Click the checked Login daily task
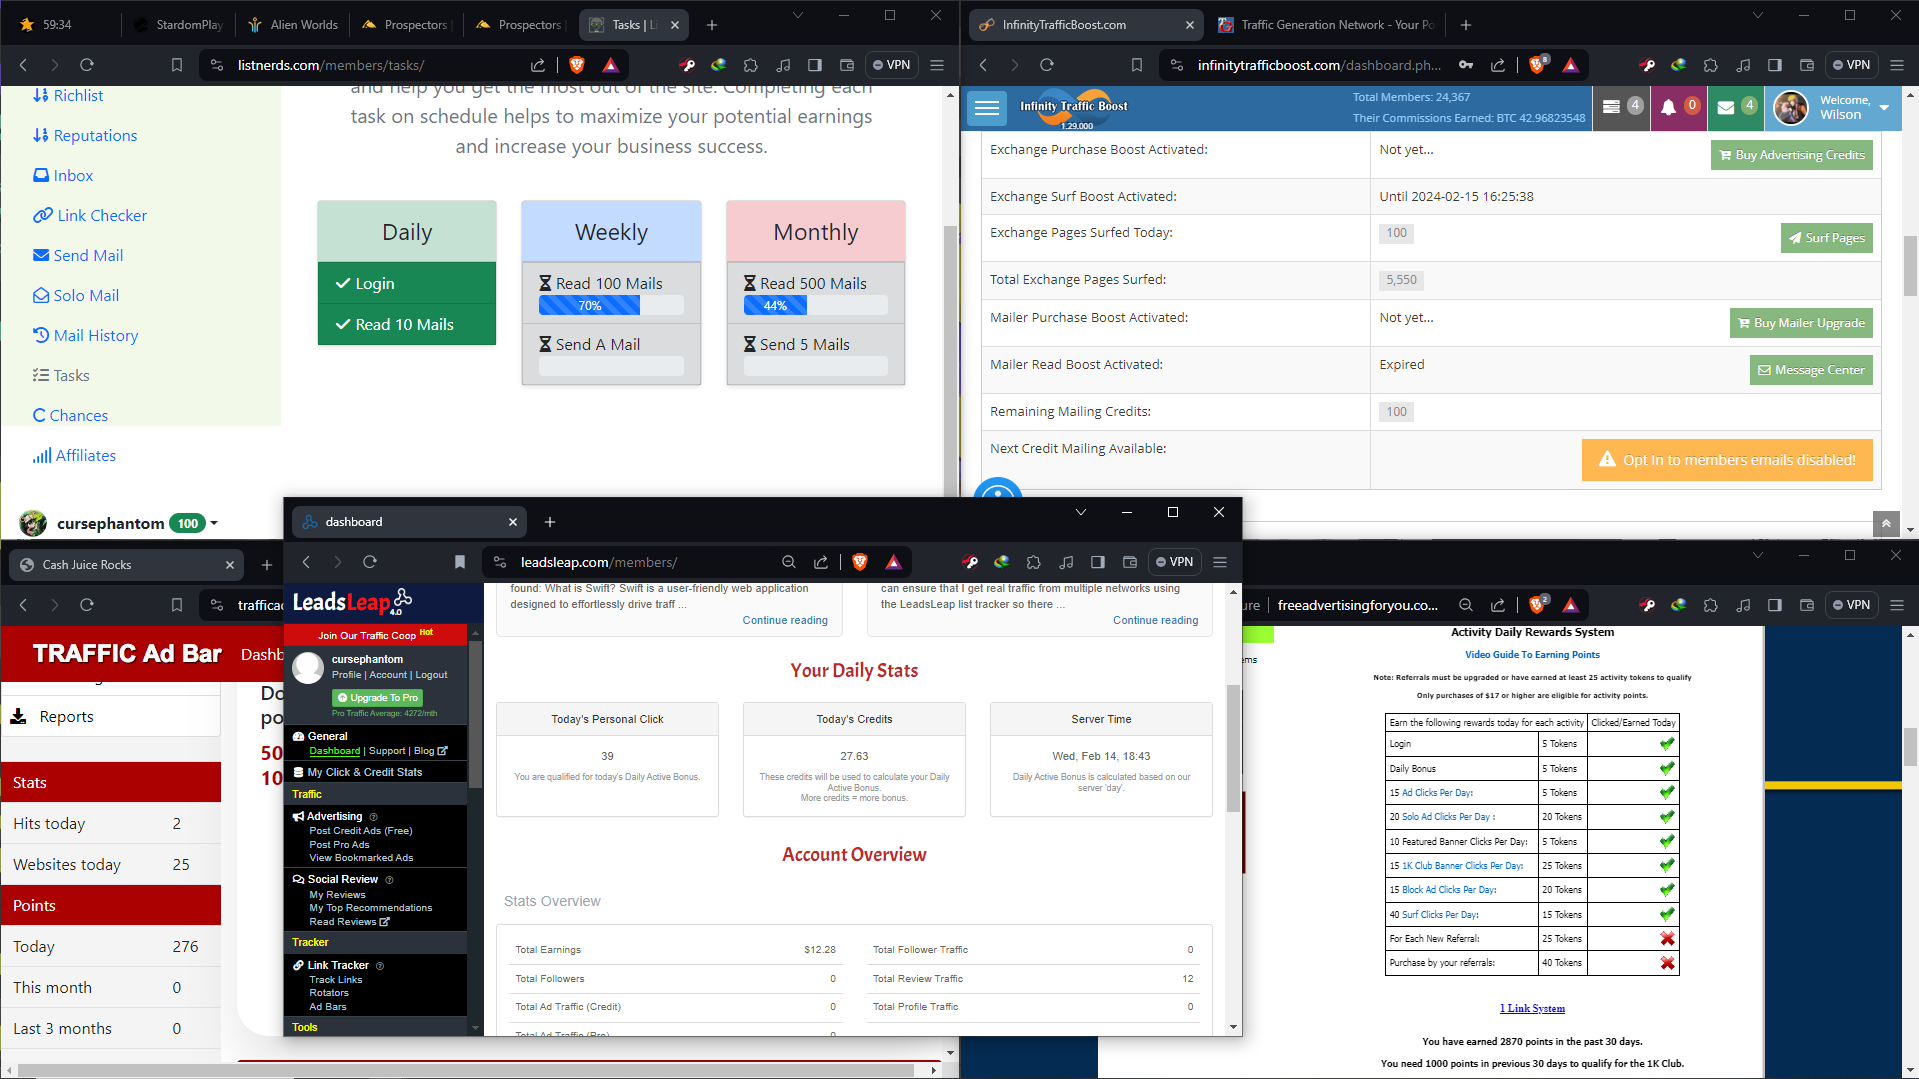The width and height of the screenshot is (1919, 1079). pyautogui.click(x=407, y=284)
